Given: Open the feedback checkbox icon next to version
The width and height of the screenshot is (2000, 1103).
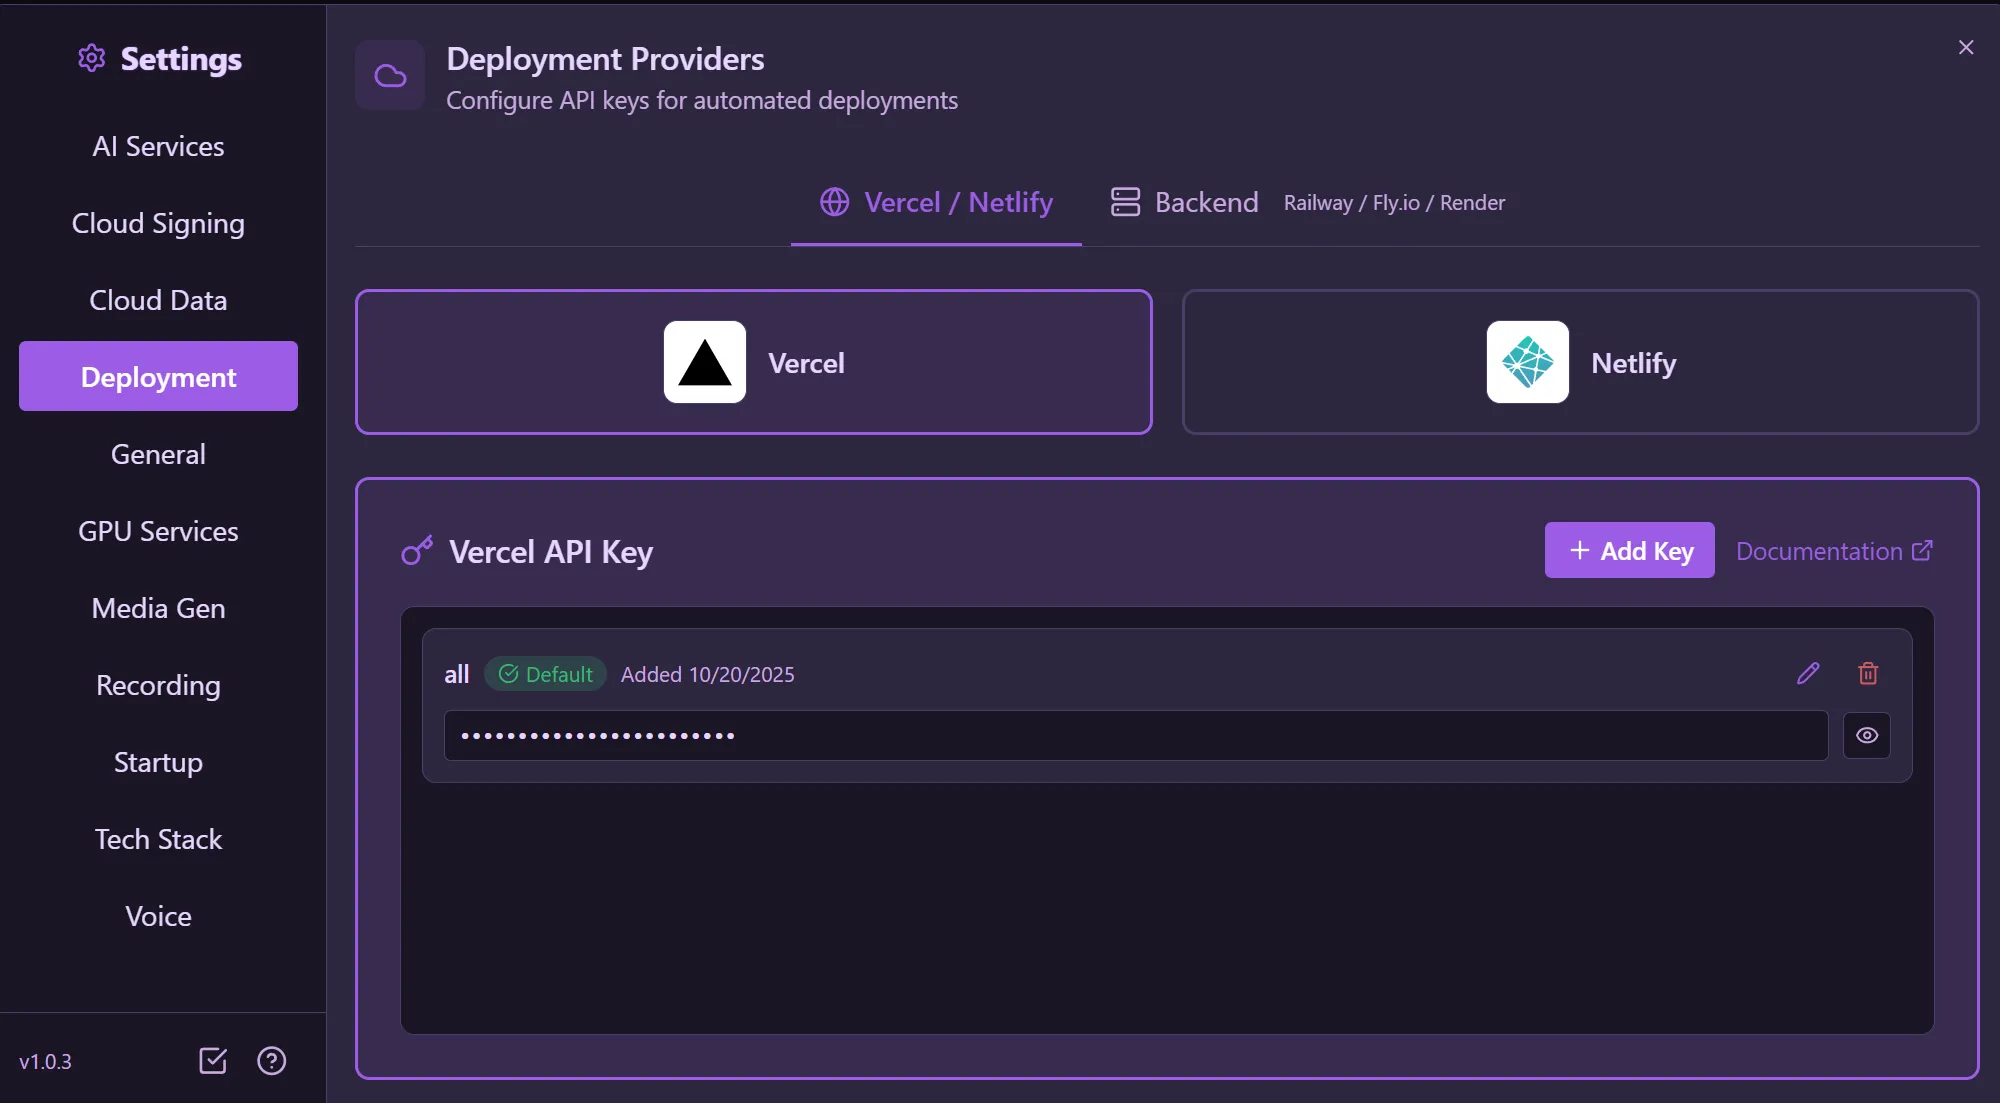Looking at the screenshot, I should point(213,1060).
